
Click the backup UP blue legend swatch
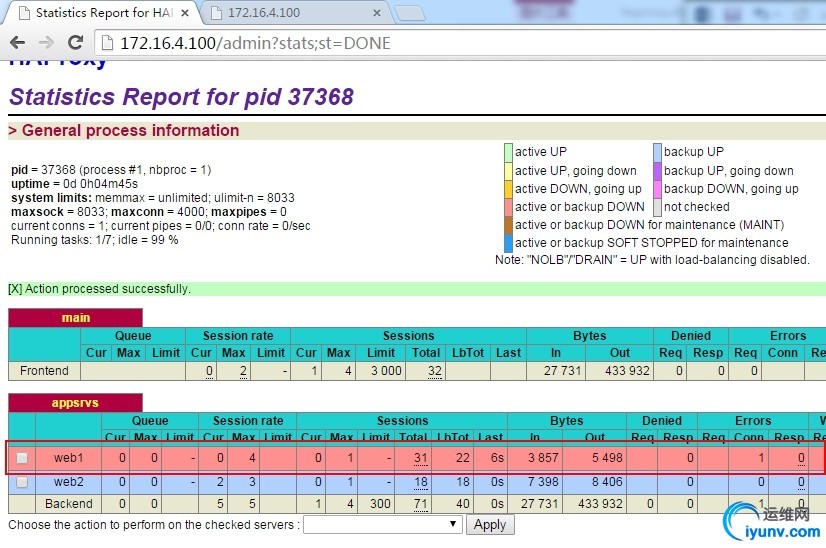tap(657, 152)
